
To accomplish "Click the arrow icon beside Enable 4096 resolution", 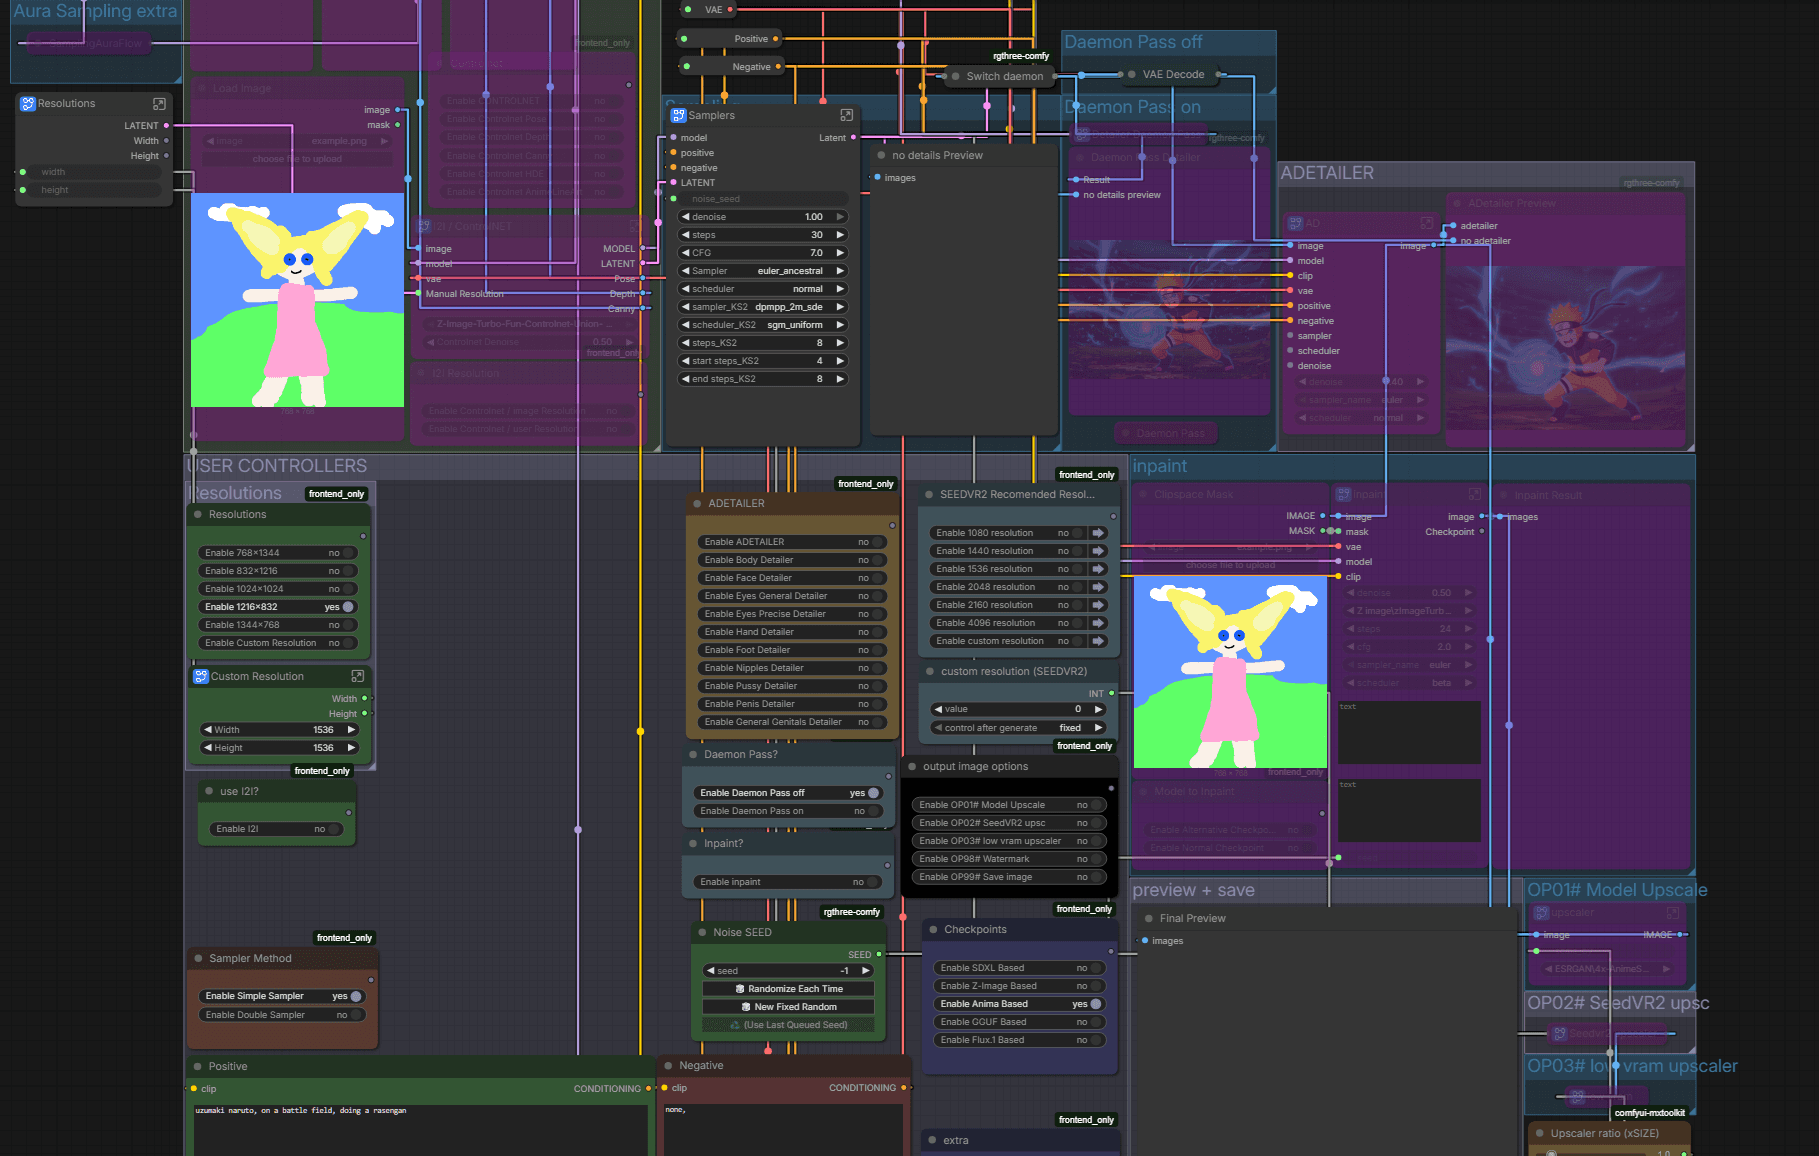I will click(1098, 623).
